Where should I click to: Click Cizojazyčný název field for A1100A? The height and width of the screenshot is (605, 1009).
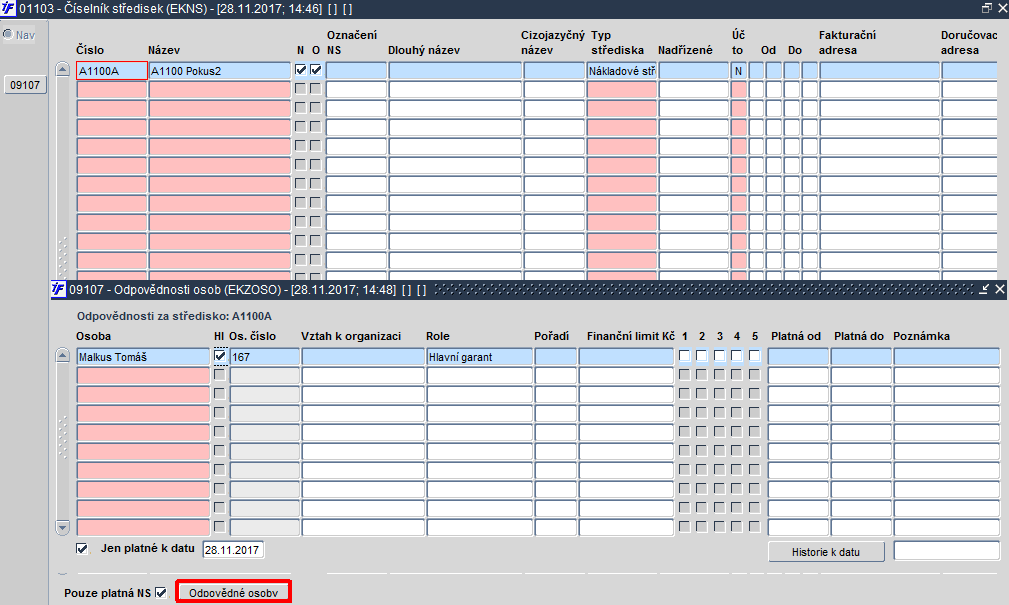click(554, 71)
